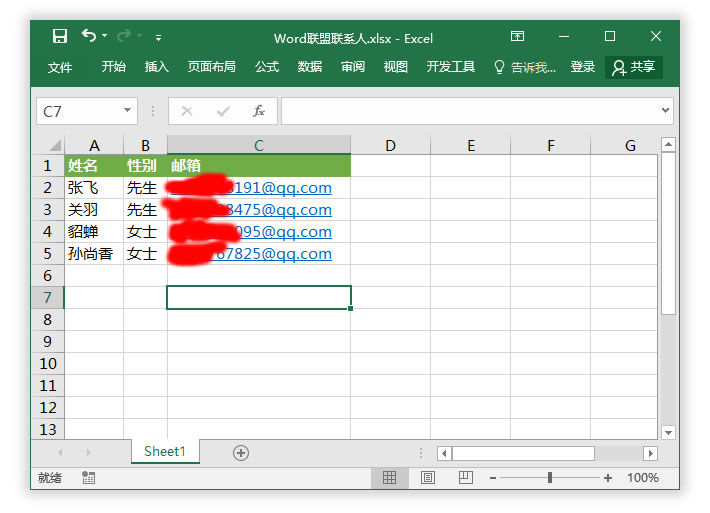Click the vertical scrollbar down arrow
The height and width of the screenshot is (513, 710).
pos(668,432)
